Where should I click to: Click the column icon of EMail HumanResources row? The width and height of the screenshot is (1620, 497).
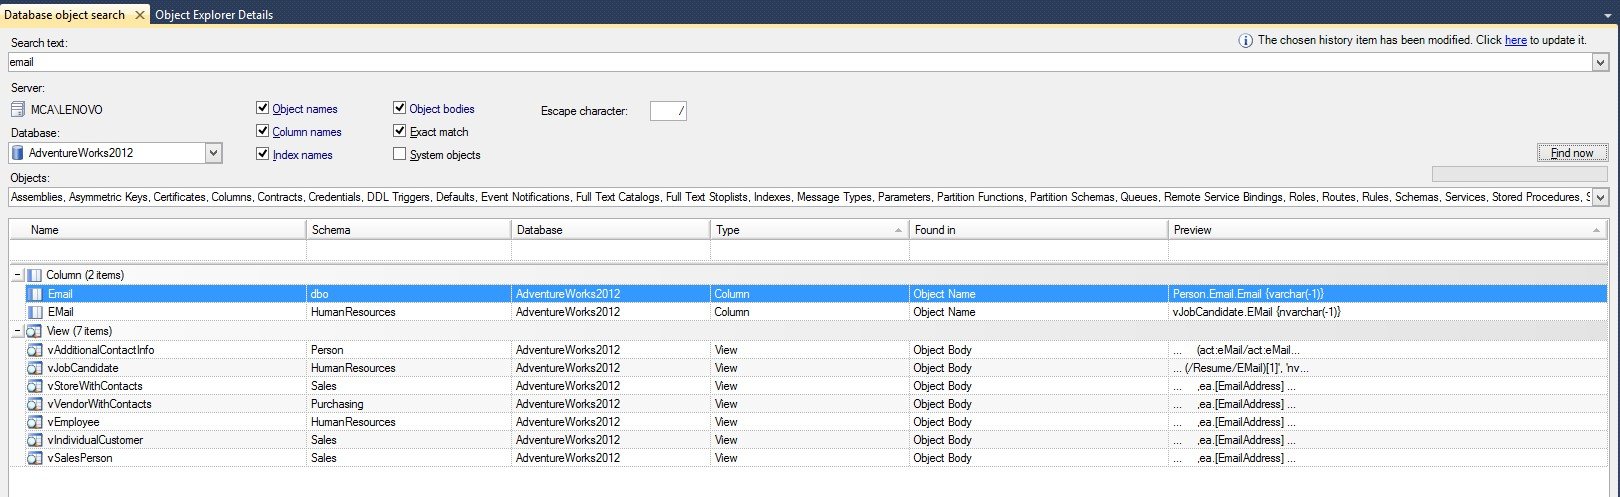35,312
